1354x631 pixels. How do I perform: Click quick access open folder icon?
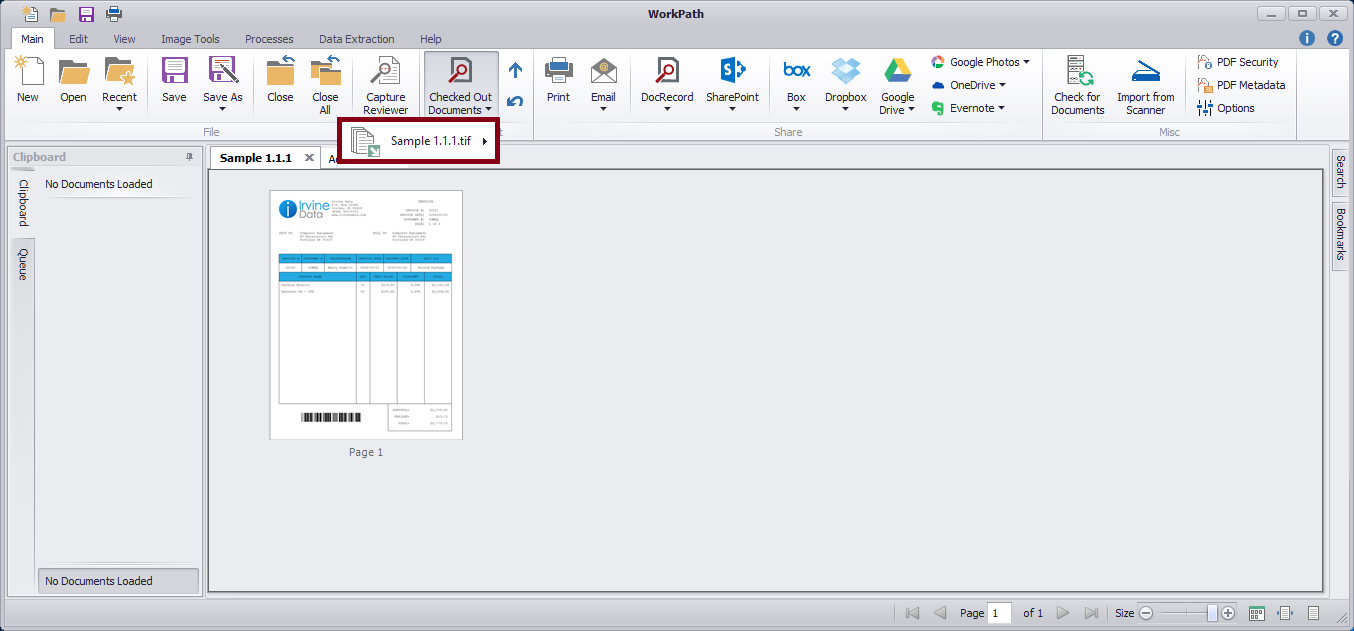58,14
